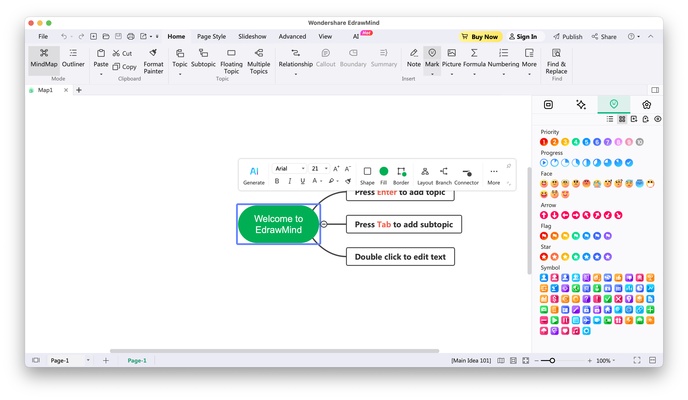Image resolution: width=688 pixels, height=400 pixels.
Task: Create new file from quick toolbar
Action: (93, 36)
